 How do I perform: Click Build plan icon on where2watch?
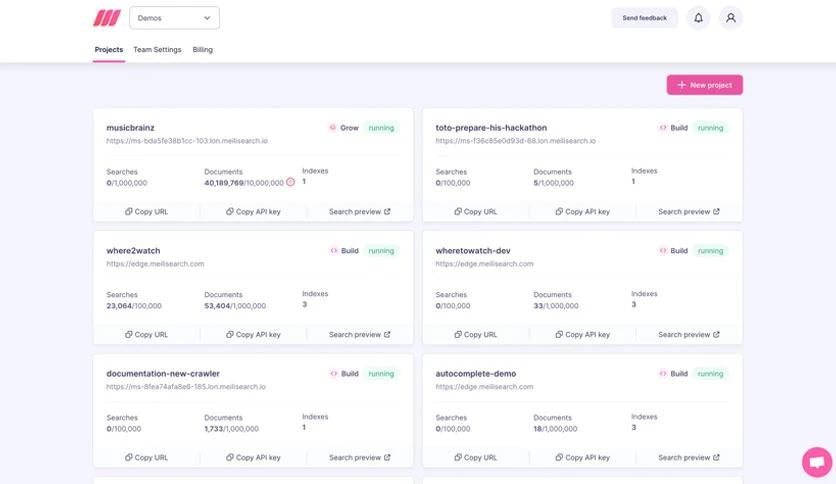pos(333,251)
